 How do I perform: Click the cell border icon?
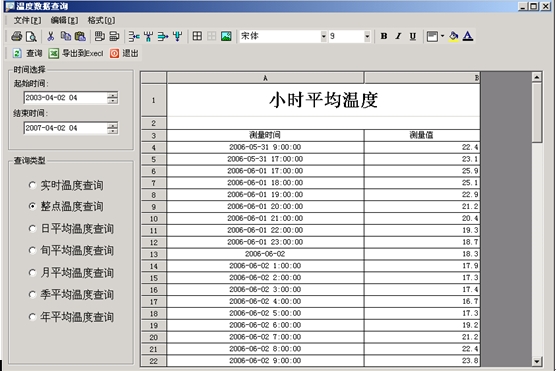pyautogui.click(x=432, y=36)
